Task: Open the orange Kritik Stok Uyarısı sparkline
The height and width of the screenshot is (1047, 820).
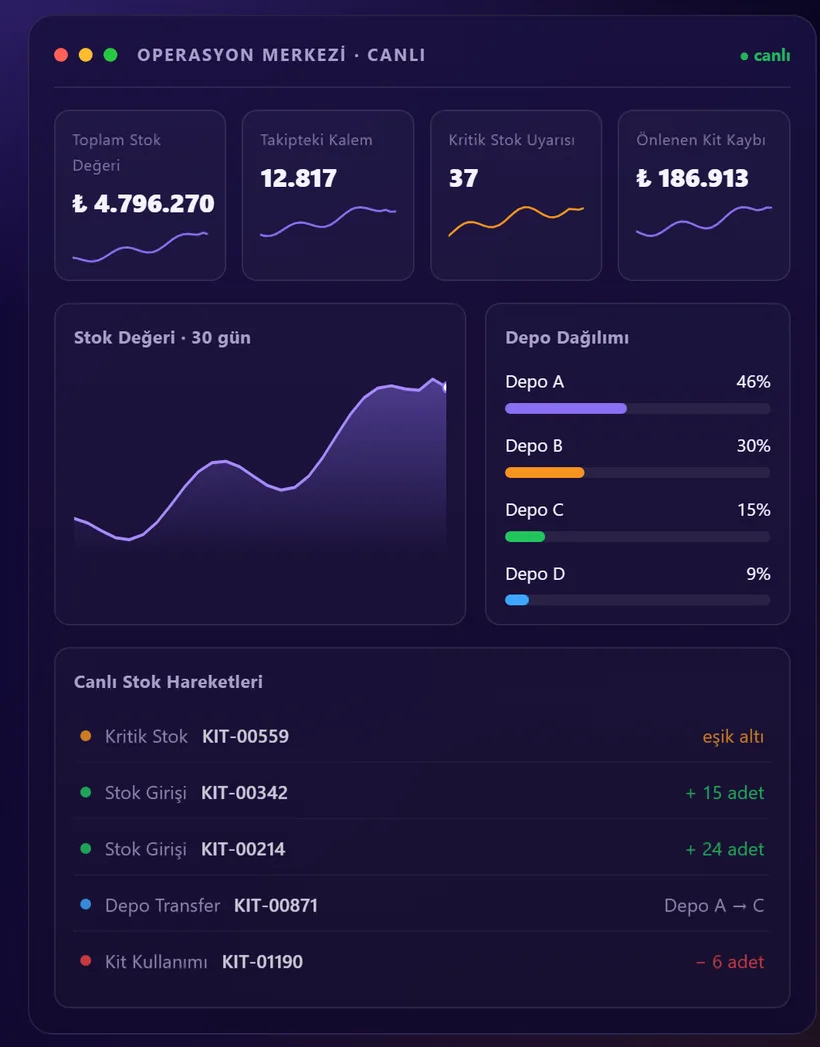Action: [516, 222]
